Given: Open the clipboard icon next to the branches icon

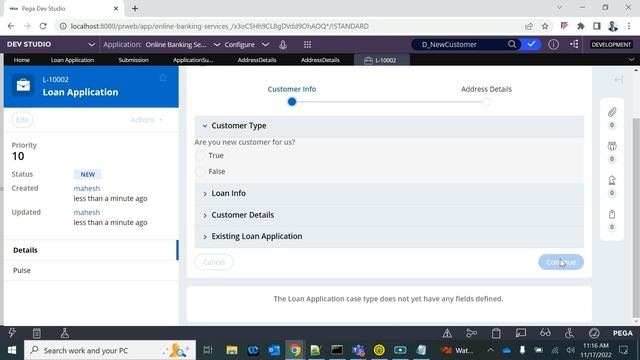Looking at the screenshot, I should tap(496, 333).
